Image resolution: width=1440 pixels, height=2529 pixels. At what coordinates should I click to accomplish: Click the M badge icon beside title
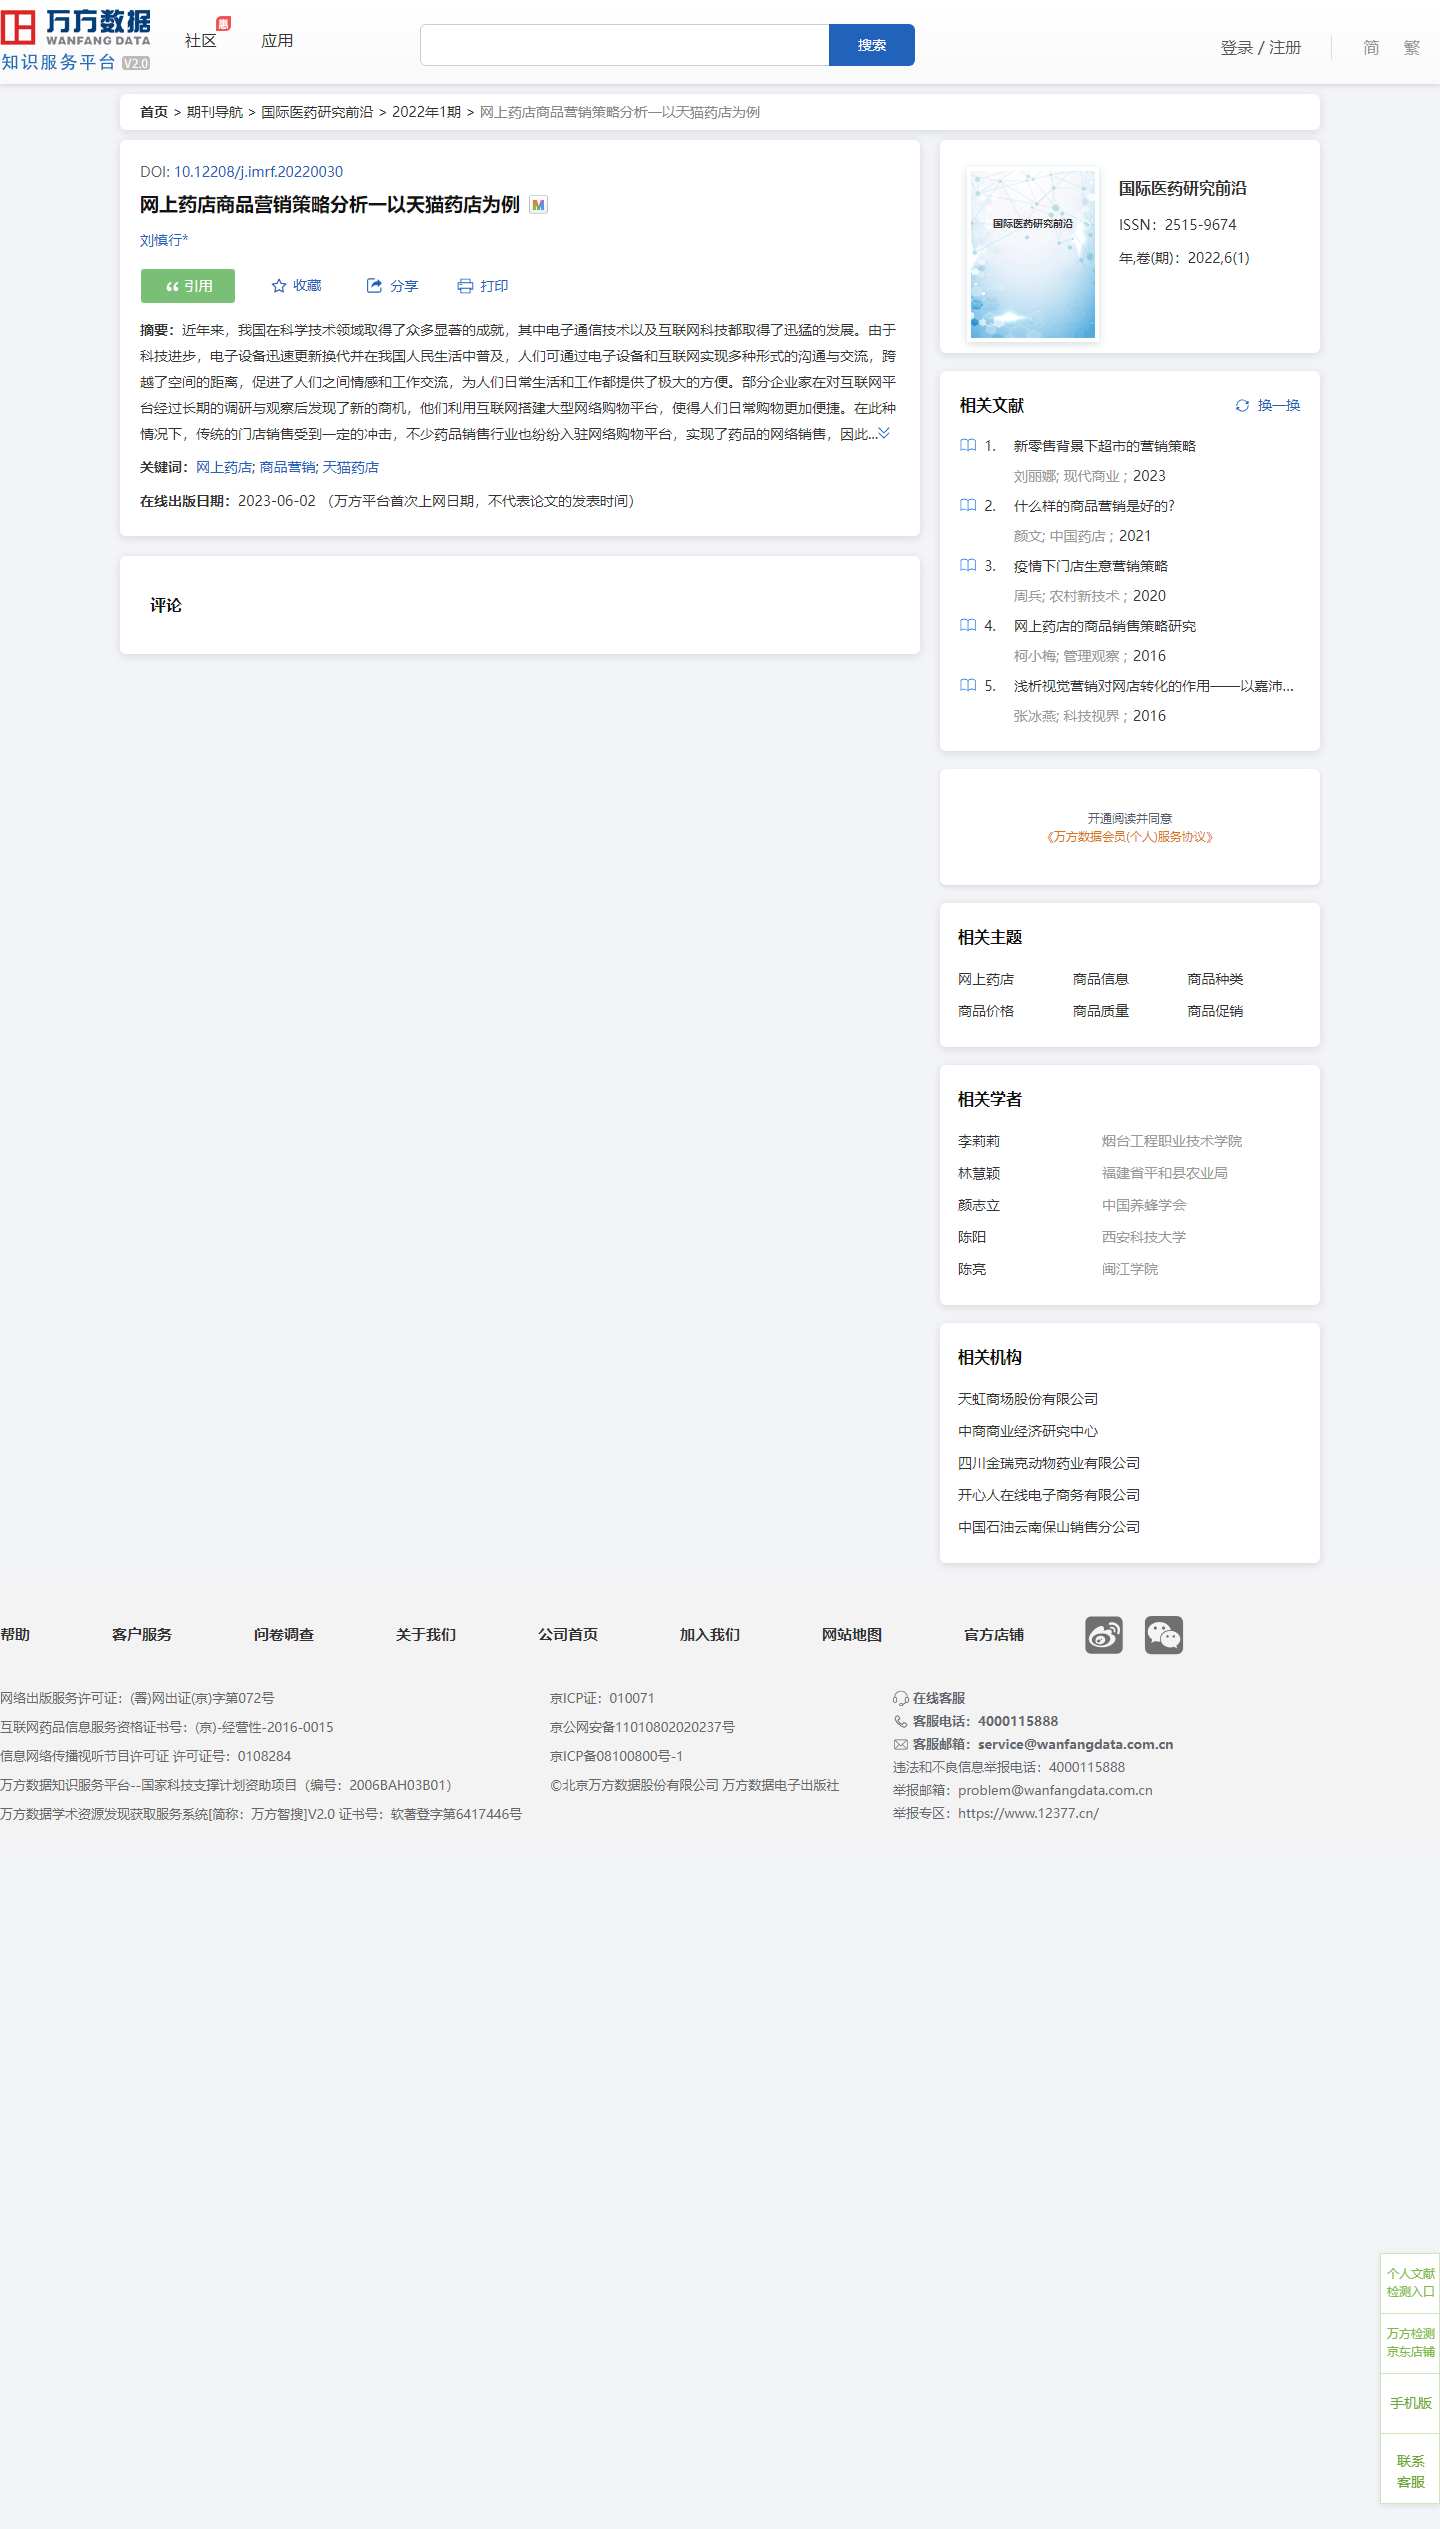pos(539,205)
